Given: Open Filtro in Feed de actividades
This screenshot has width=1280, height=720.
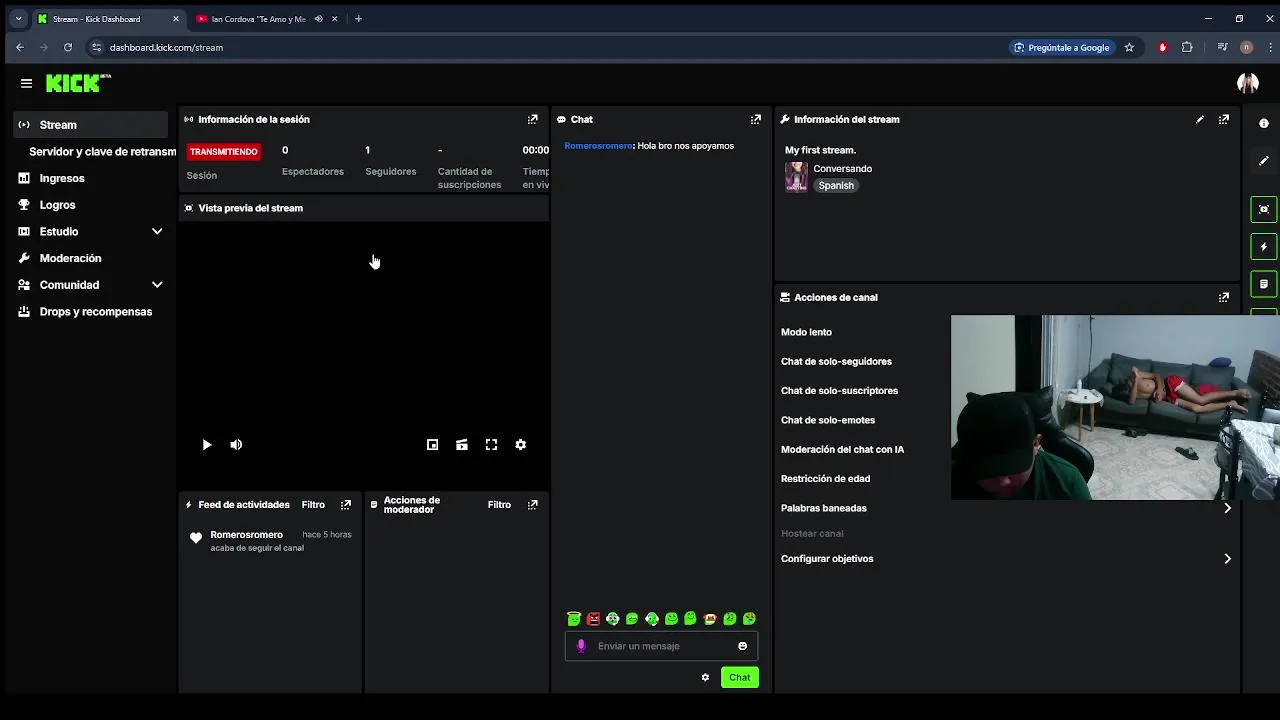Looking at the screenshot, I should tap(313, 505).
